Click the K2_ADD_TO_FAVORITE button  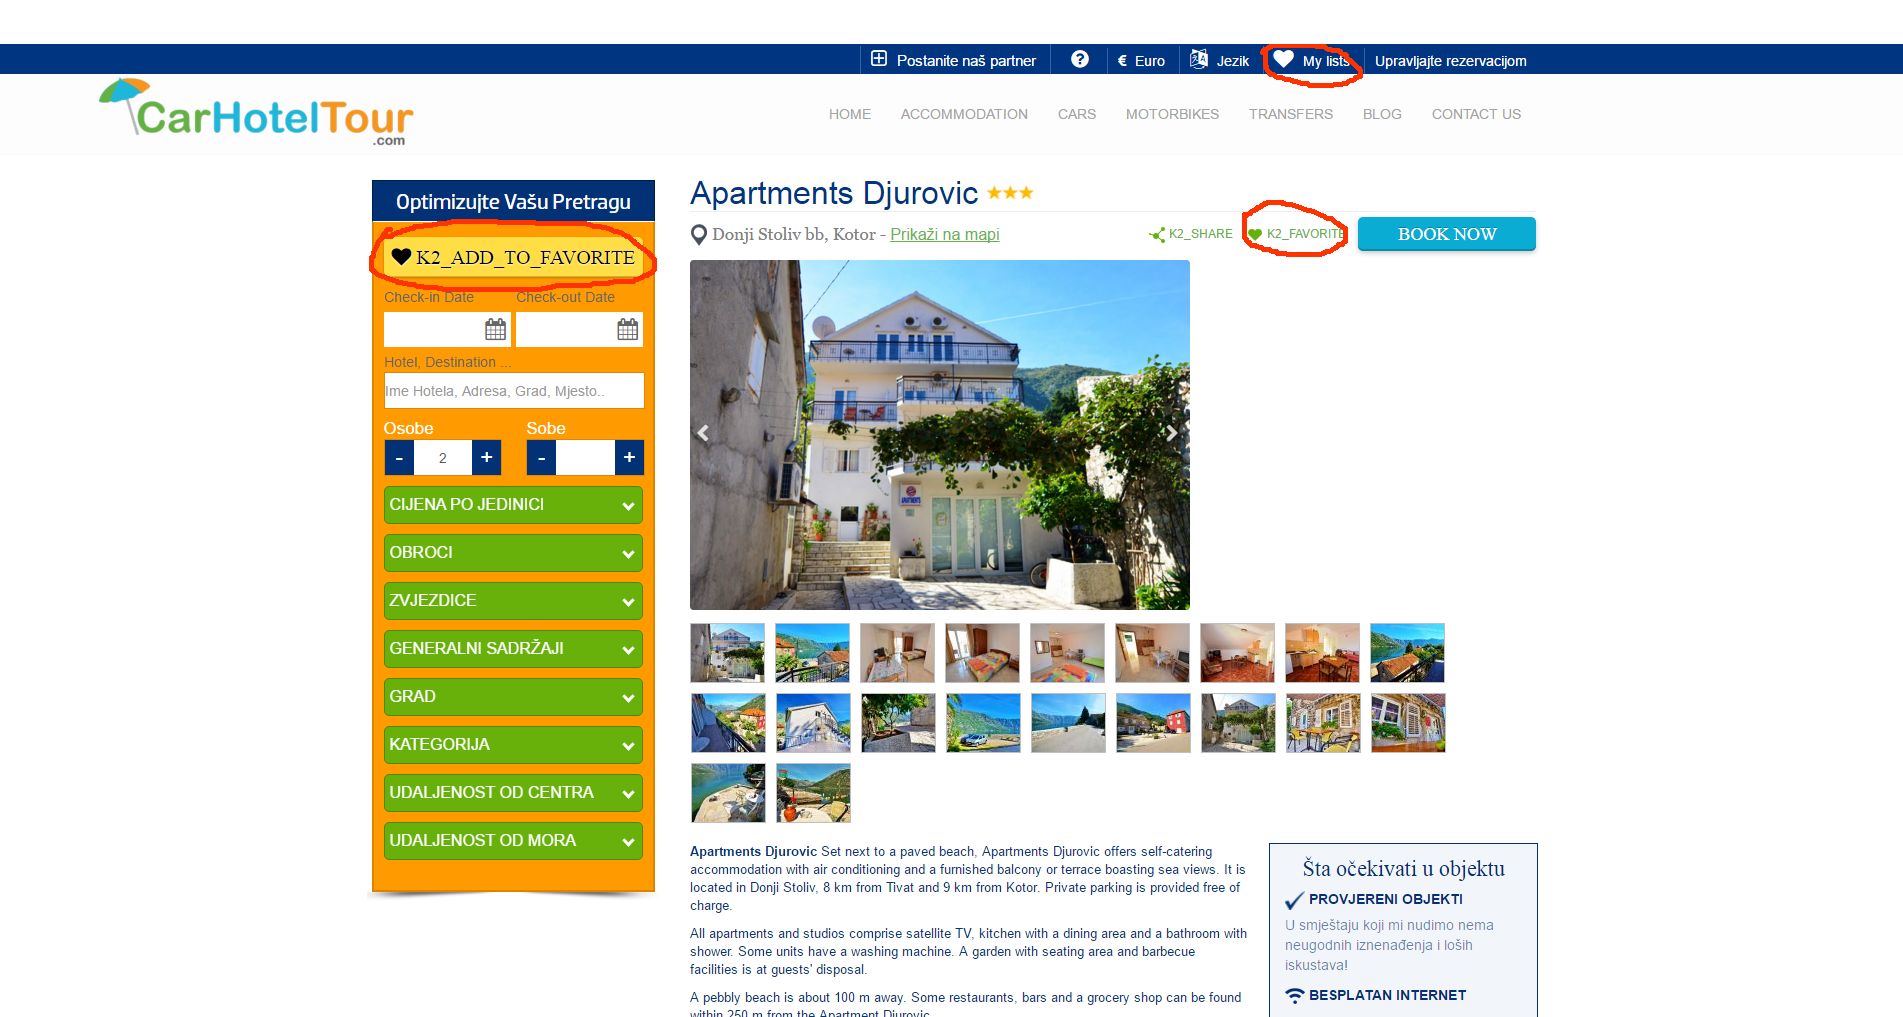point(513,258)
